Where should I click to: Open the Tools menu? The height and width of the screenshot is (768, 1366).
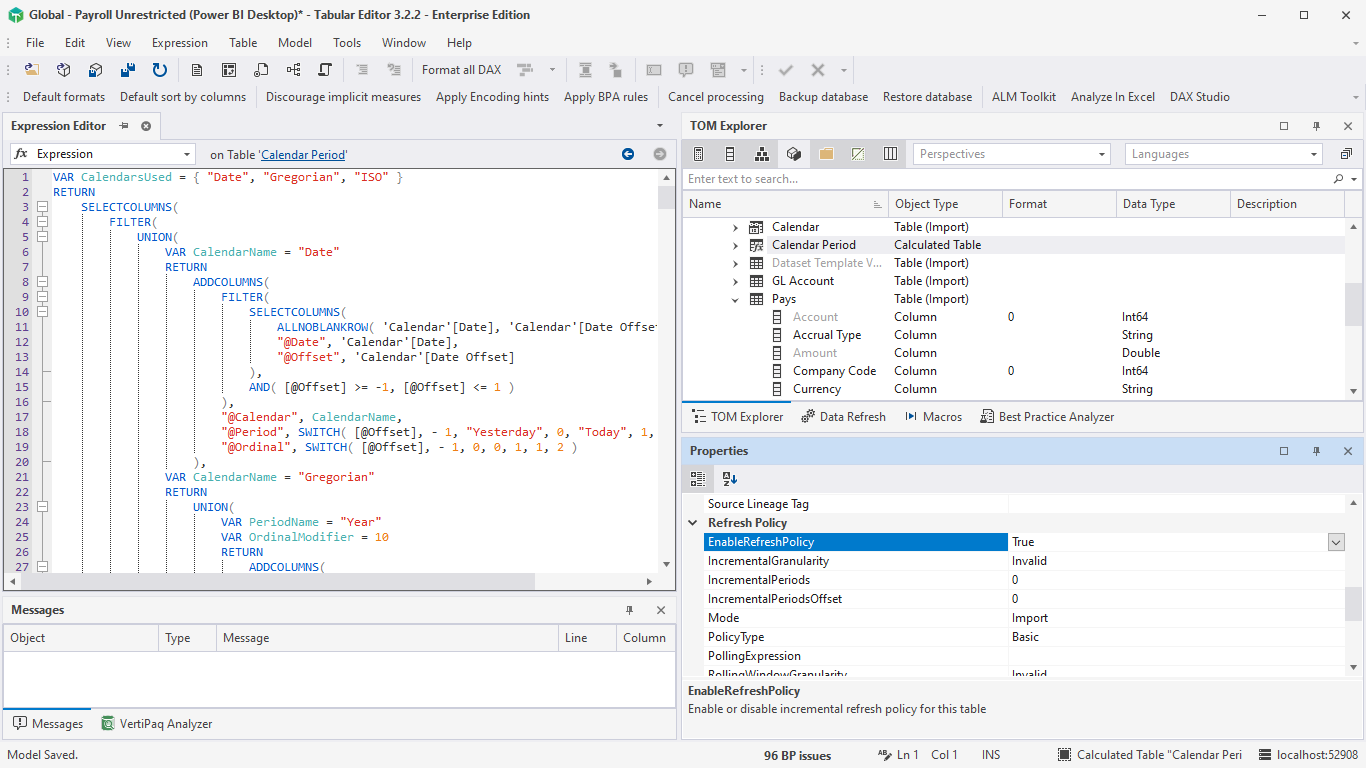click(347, 43)
